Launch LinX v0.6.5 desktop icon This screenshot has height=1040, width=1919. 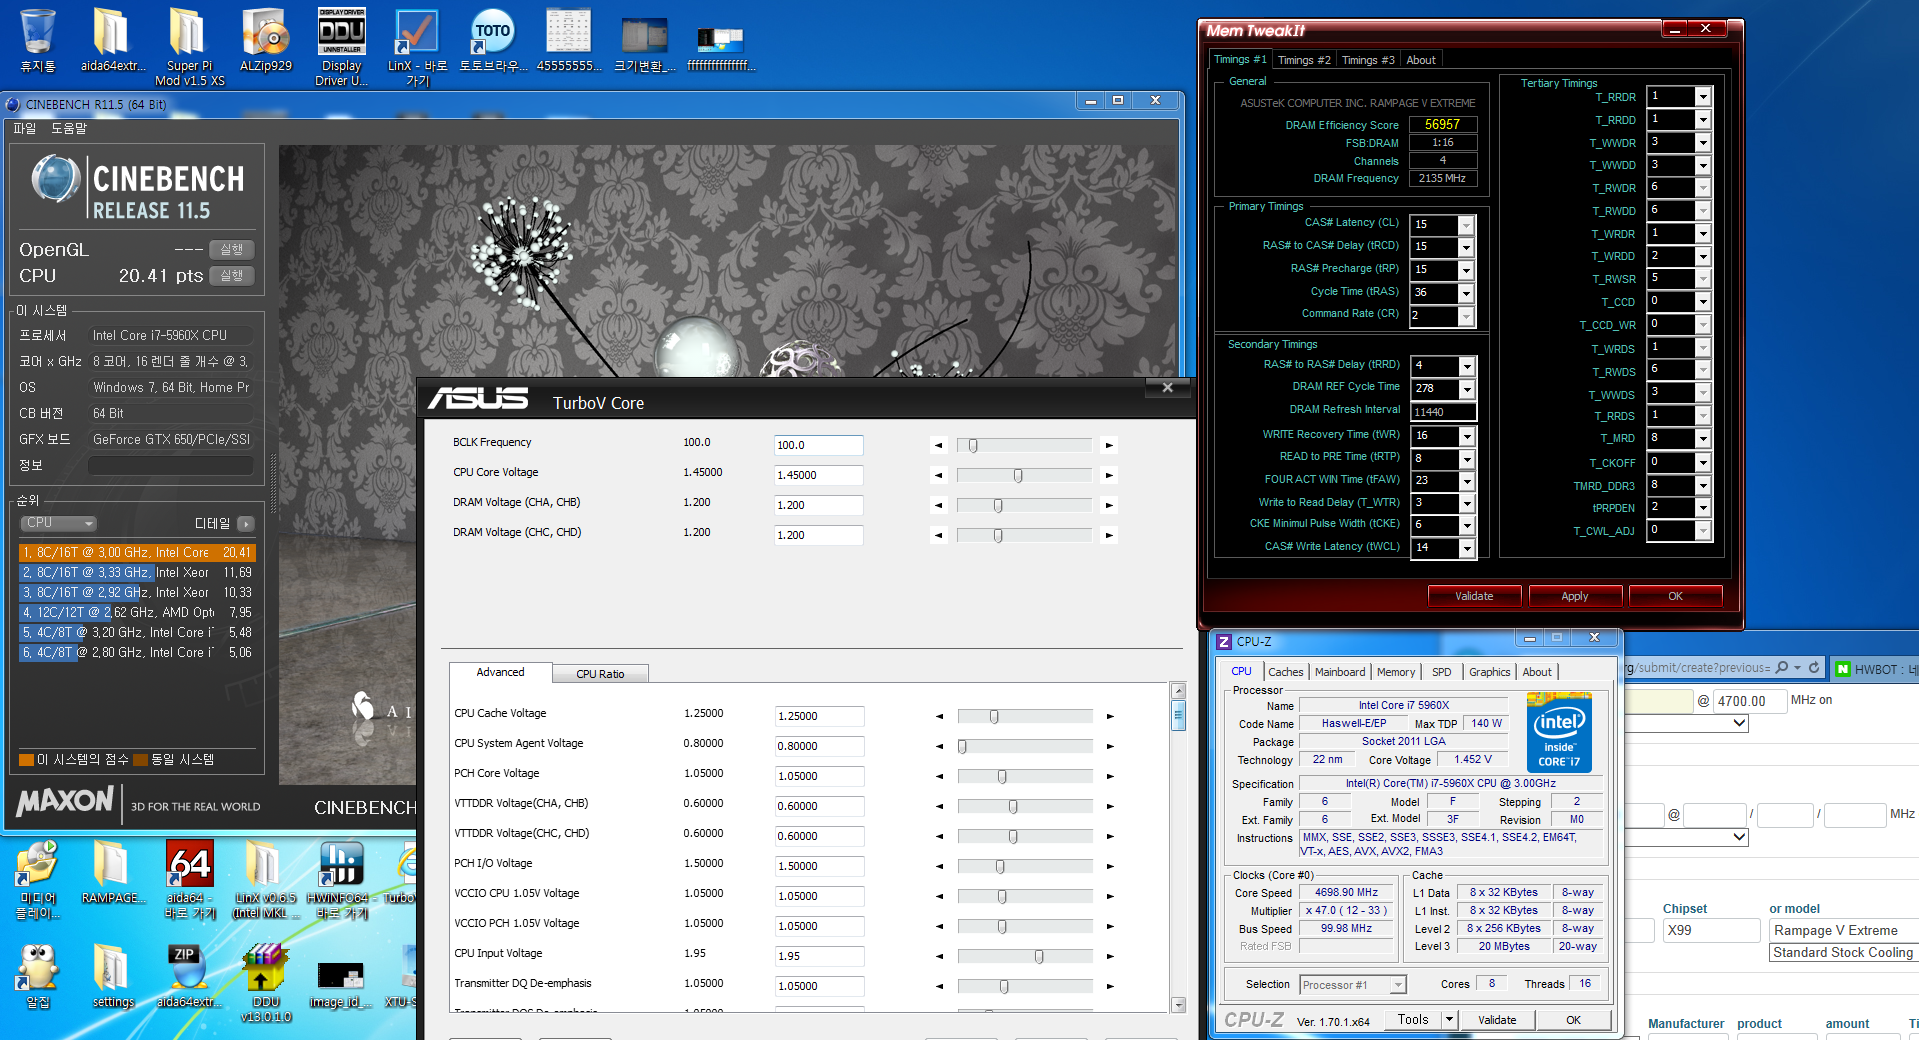click(x=264, y=878)
